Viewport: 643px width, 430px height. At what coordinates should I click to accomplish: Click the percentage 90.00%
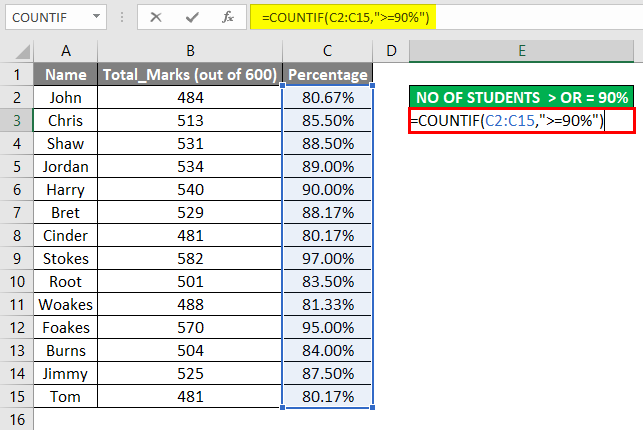(x=327, y=189)
